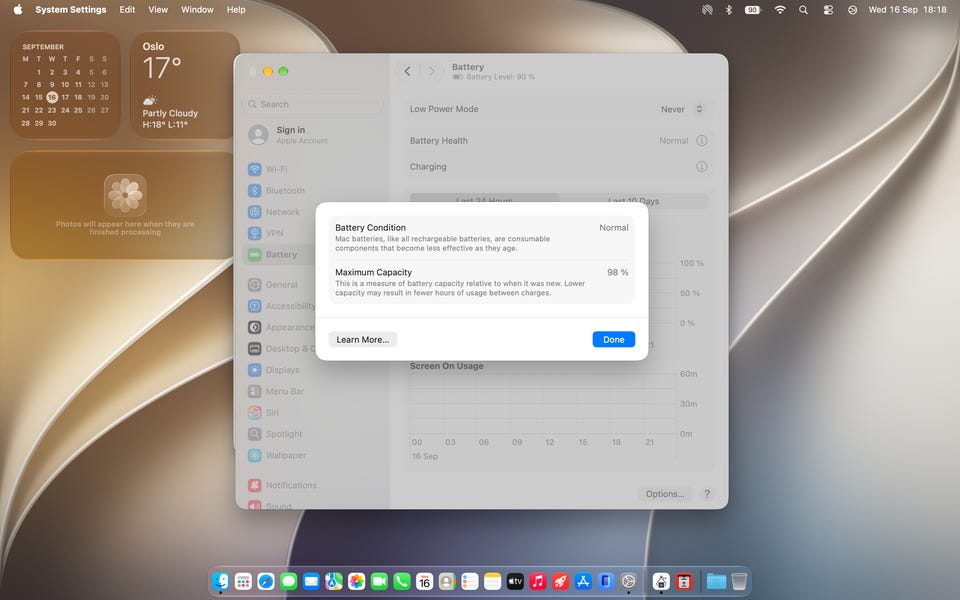Open Photos app in the Dock
The height and width of the screenshot is (600, 960).
356,581
